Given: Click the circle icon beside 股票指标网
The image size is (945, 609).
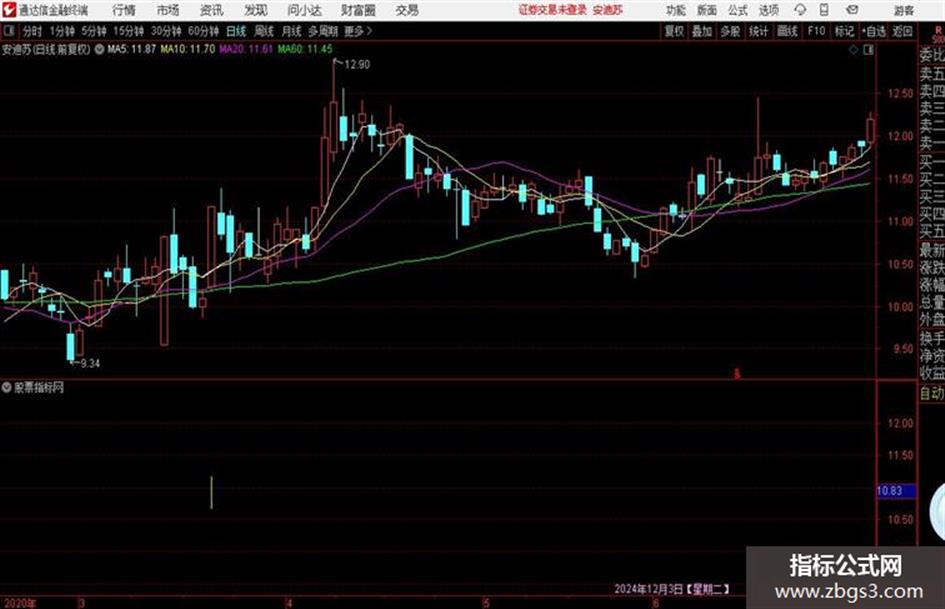Looking at the screenshot, I should point(7,388).
